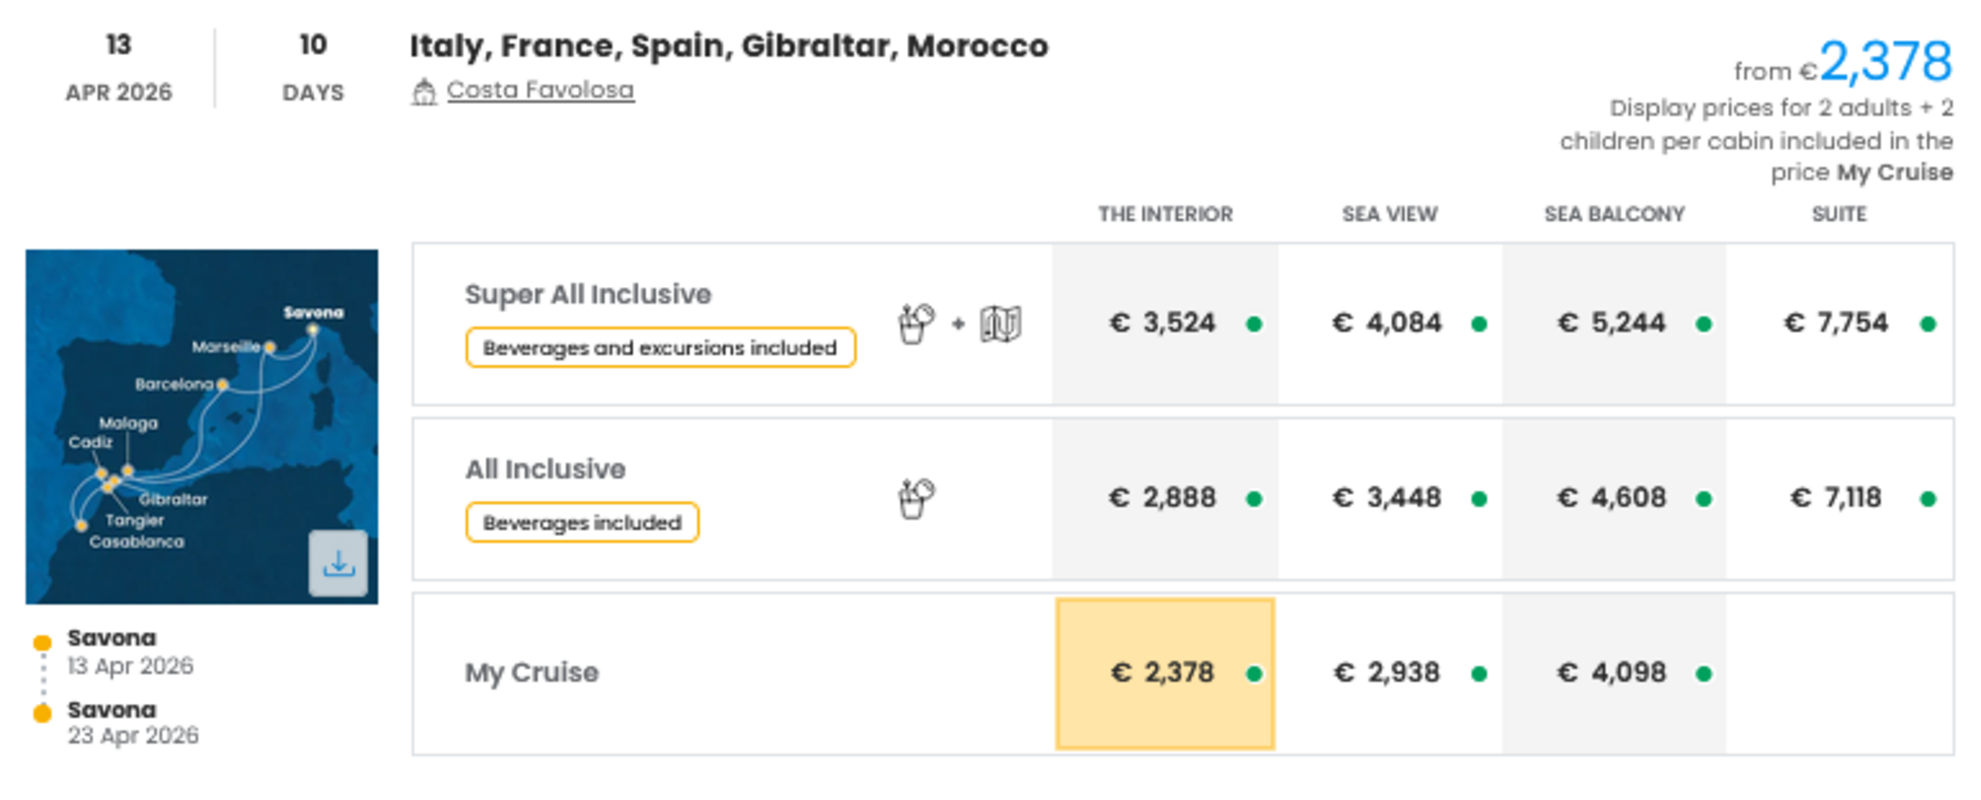The image size is (1981, 800).
Task: Choose Super All Inclusive Interior €3,524
Action: point(1164,323)
